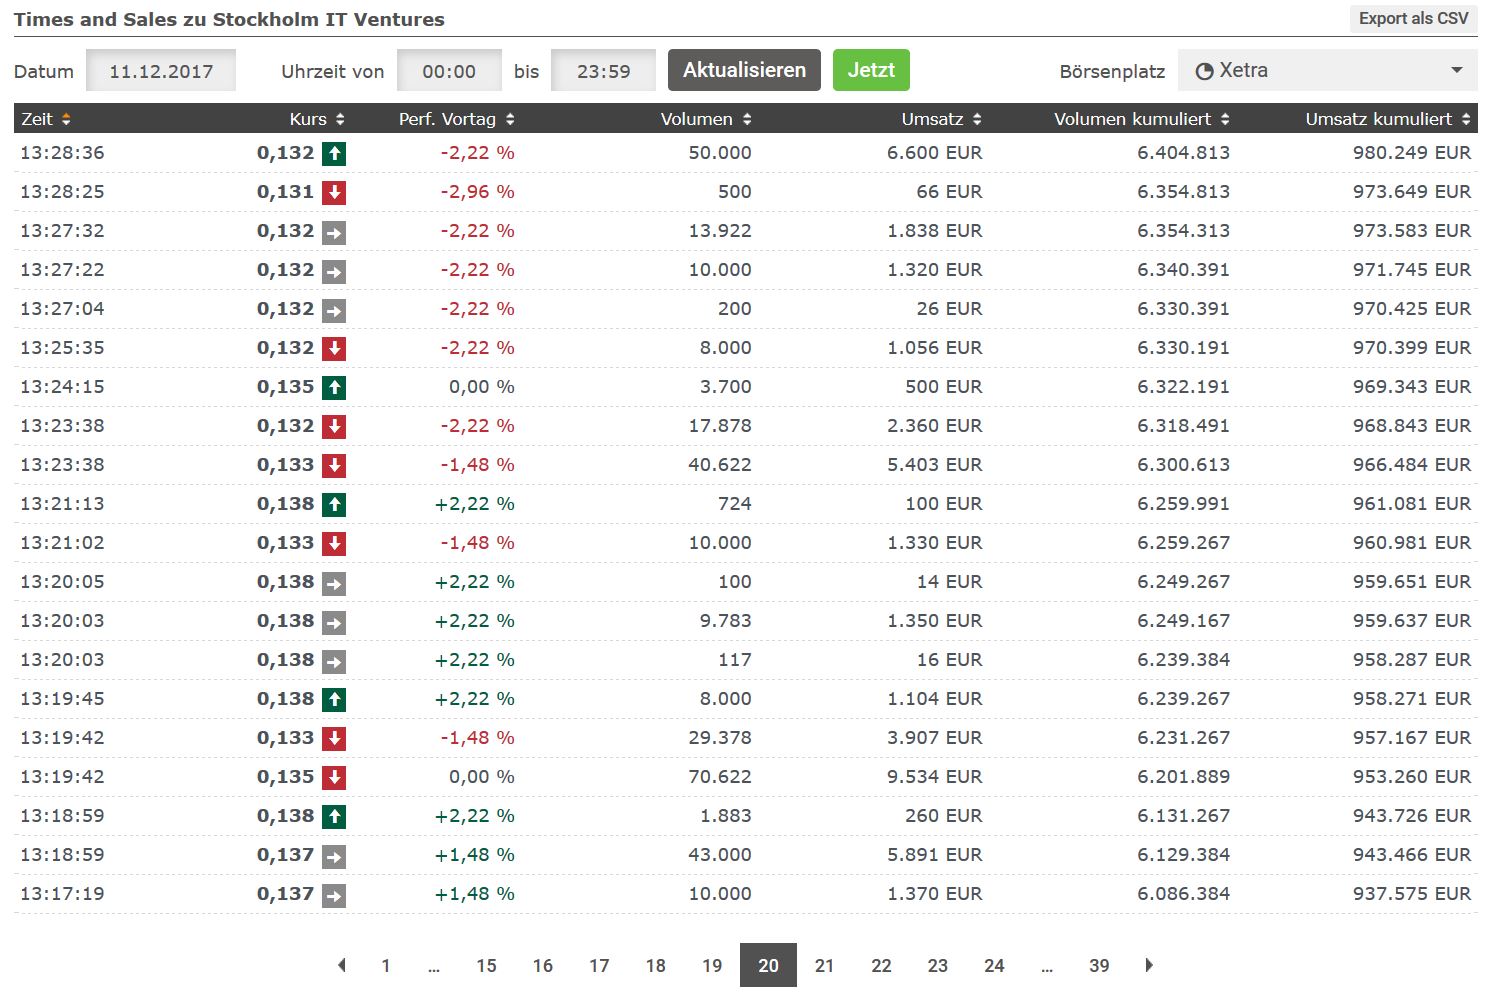Click green up arrow at 13:28:36 row

tap(334, 154)
